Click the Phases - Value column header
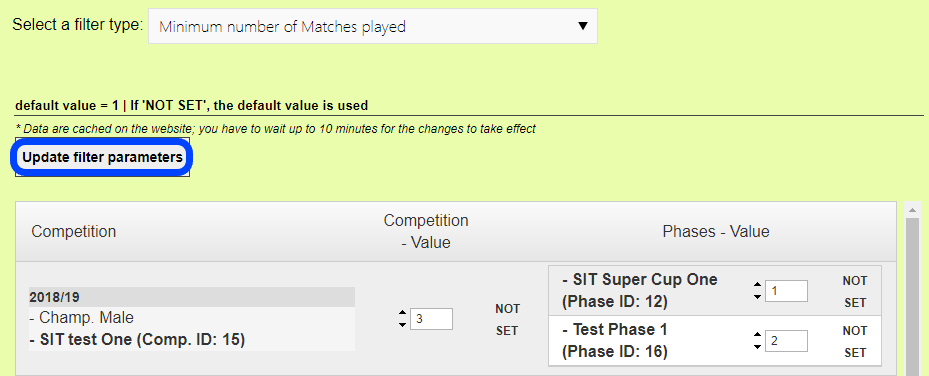The width and height of the screenshot is (929, 376). [x=716, y=232]
